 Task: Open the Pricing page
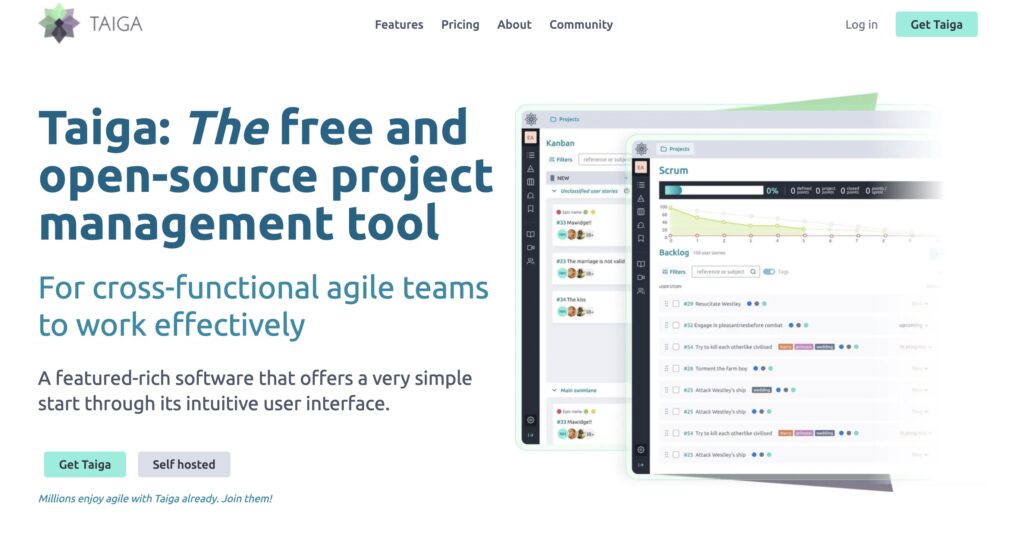point(460,25)
